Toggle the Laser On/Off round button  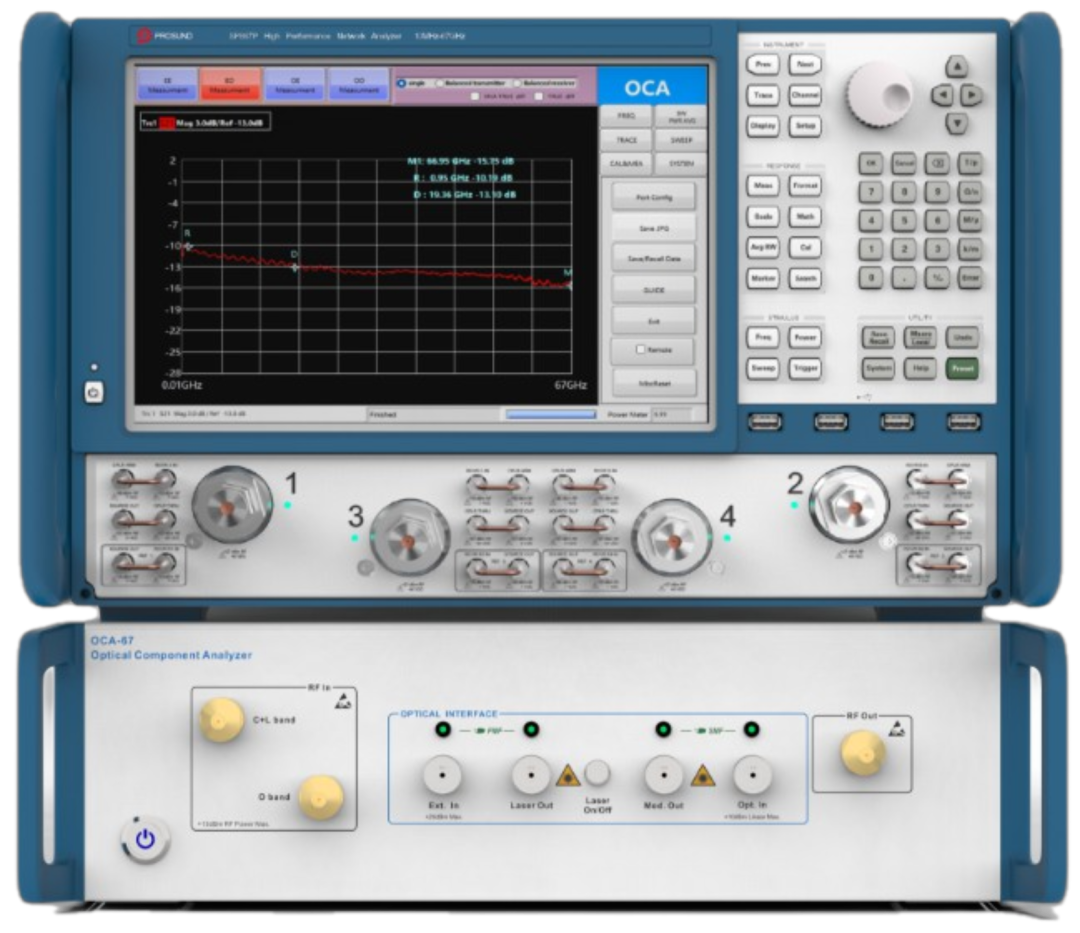(x=597, y=773)
